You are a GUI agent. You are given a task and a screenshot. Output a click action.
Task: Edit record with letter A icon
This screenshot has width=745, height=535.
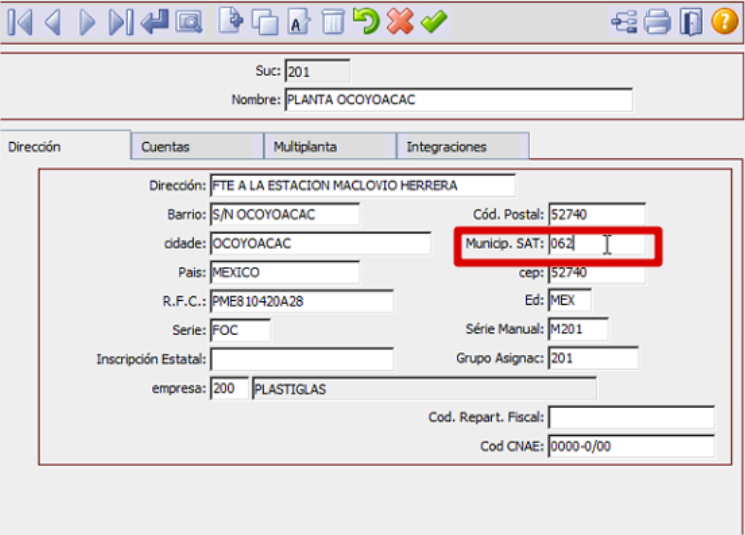click(299, 22)
